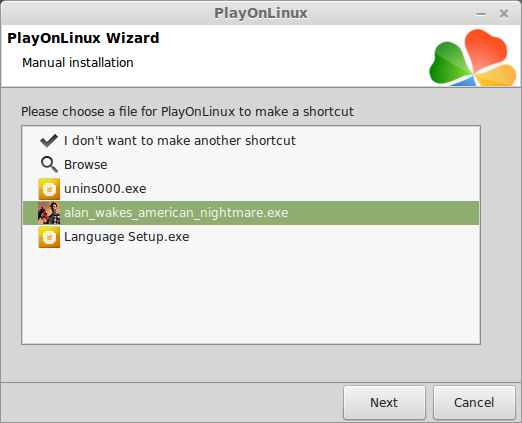Click the checkmark icon for no more shortcuts
Screen dimensions: 522x423
[x=49, y=141]
